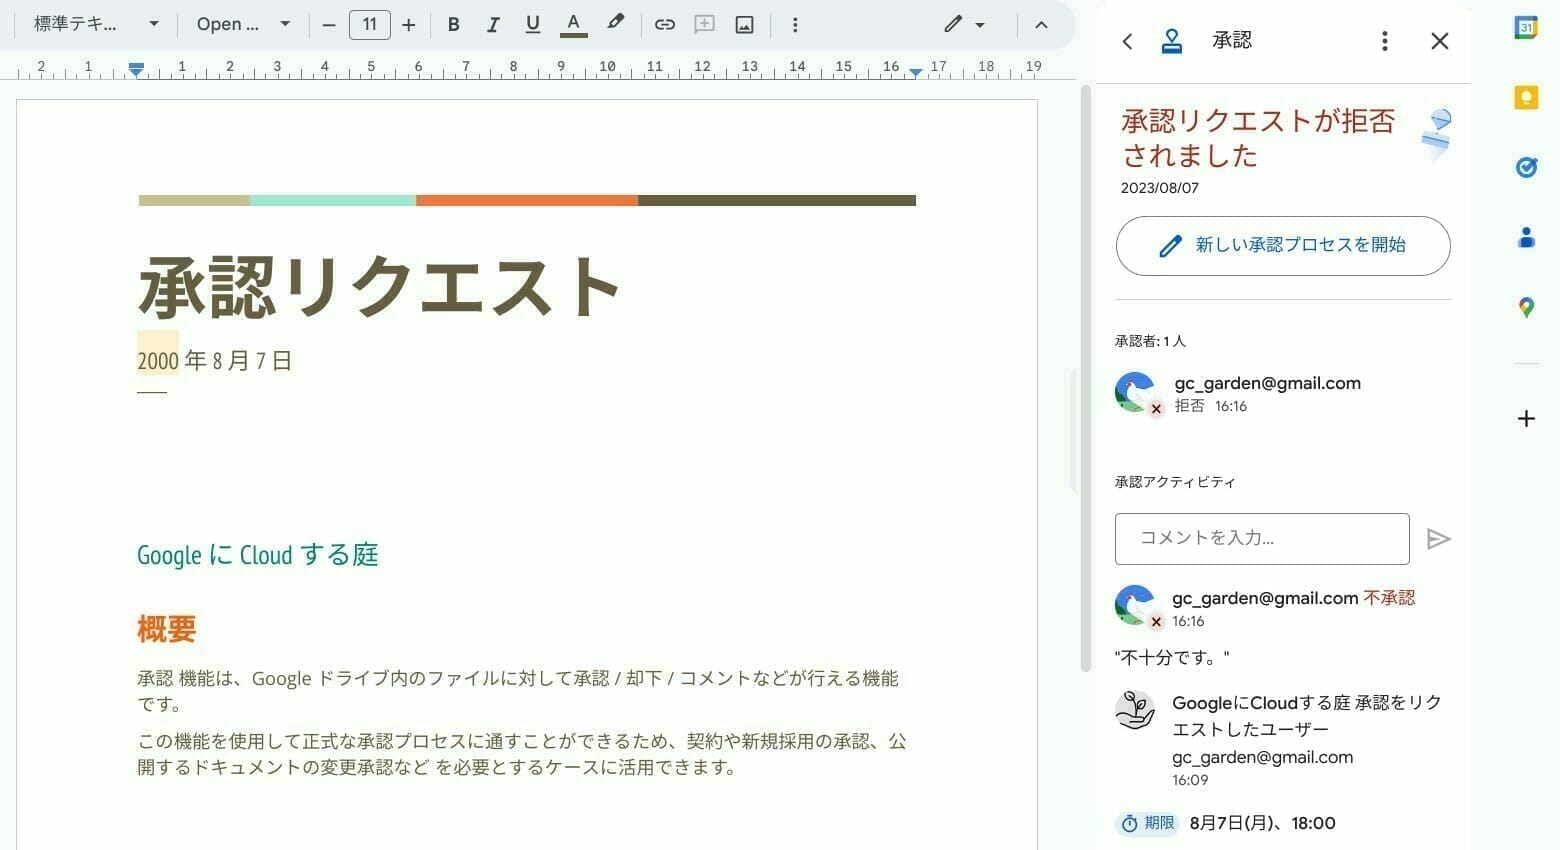Open Google Tasks in the side rail
Screen dimensions: 1560x850
[x=1526, y=167]
